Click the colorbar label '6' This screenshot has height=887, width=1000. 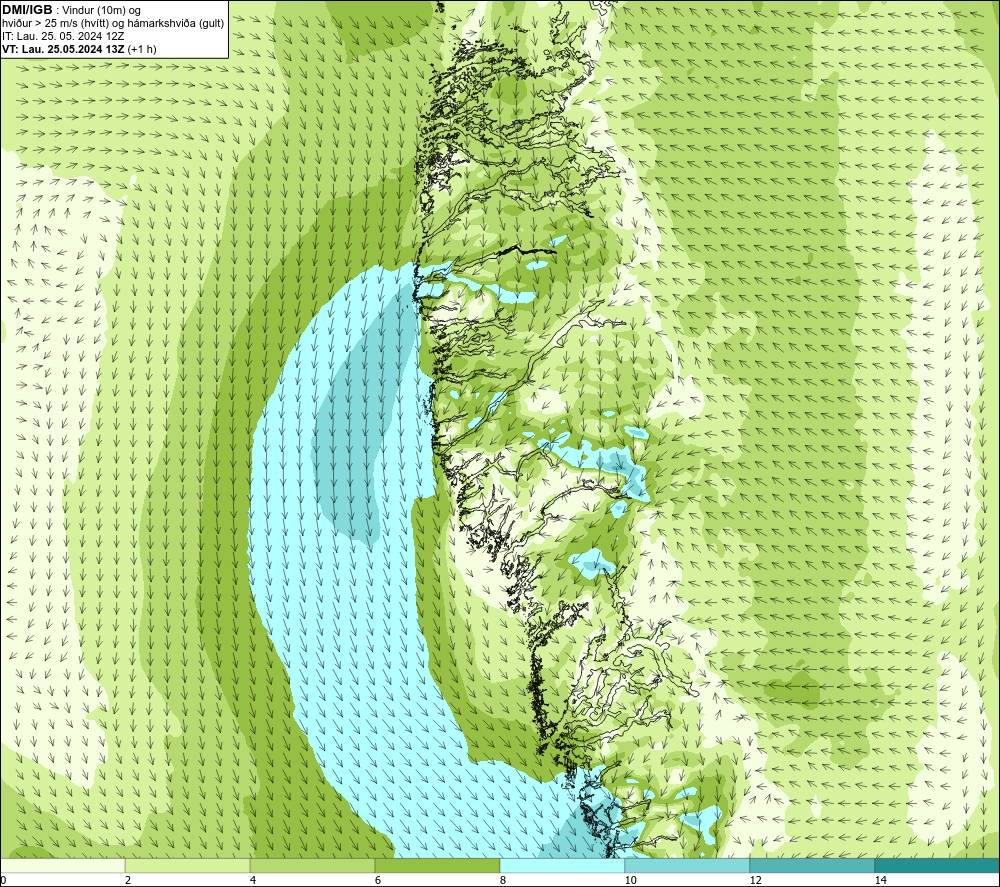point(378,881)
